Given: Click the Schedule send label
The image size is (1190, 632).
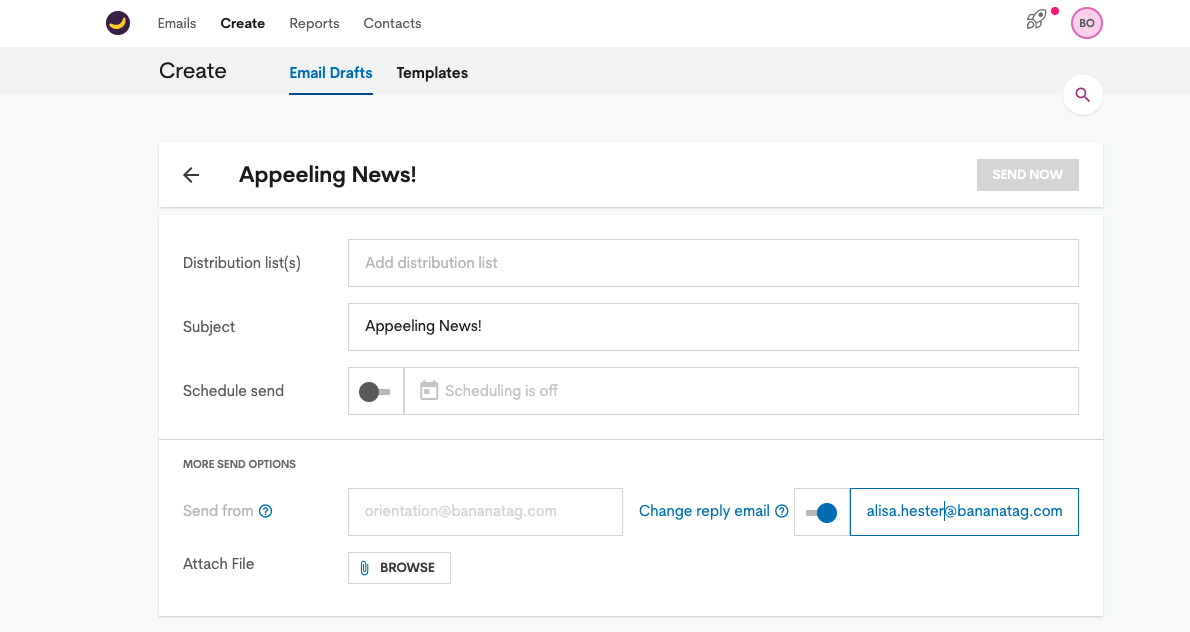Looking at the screenshot, I should [233, 391].
